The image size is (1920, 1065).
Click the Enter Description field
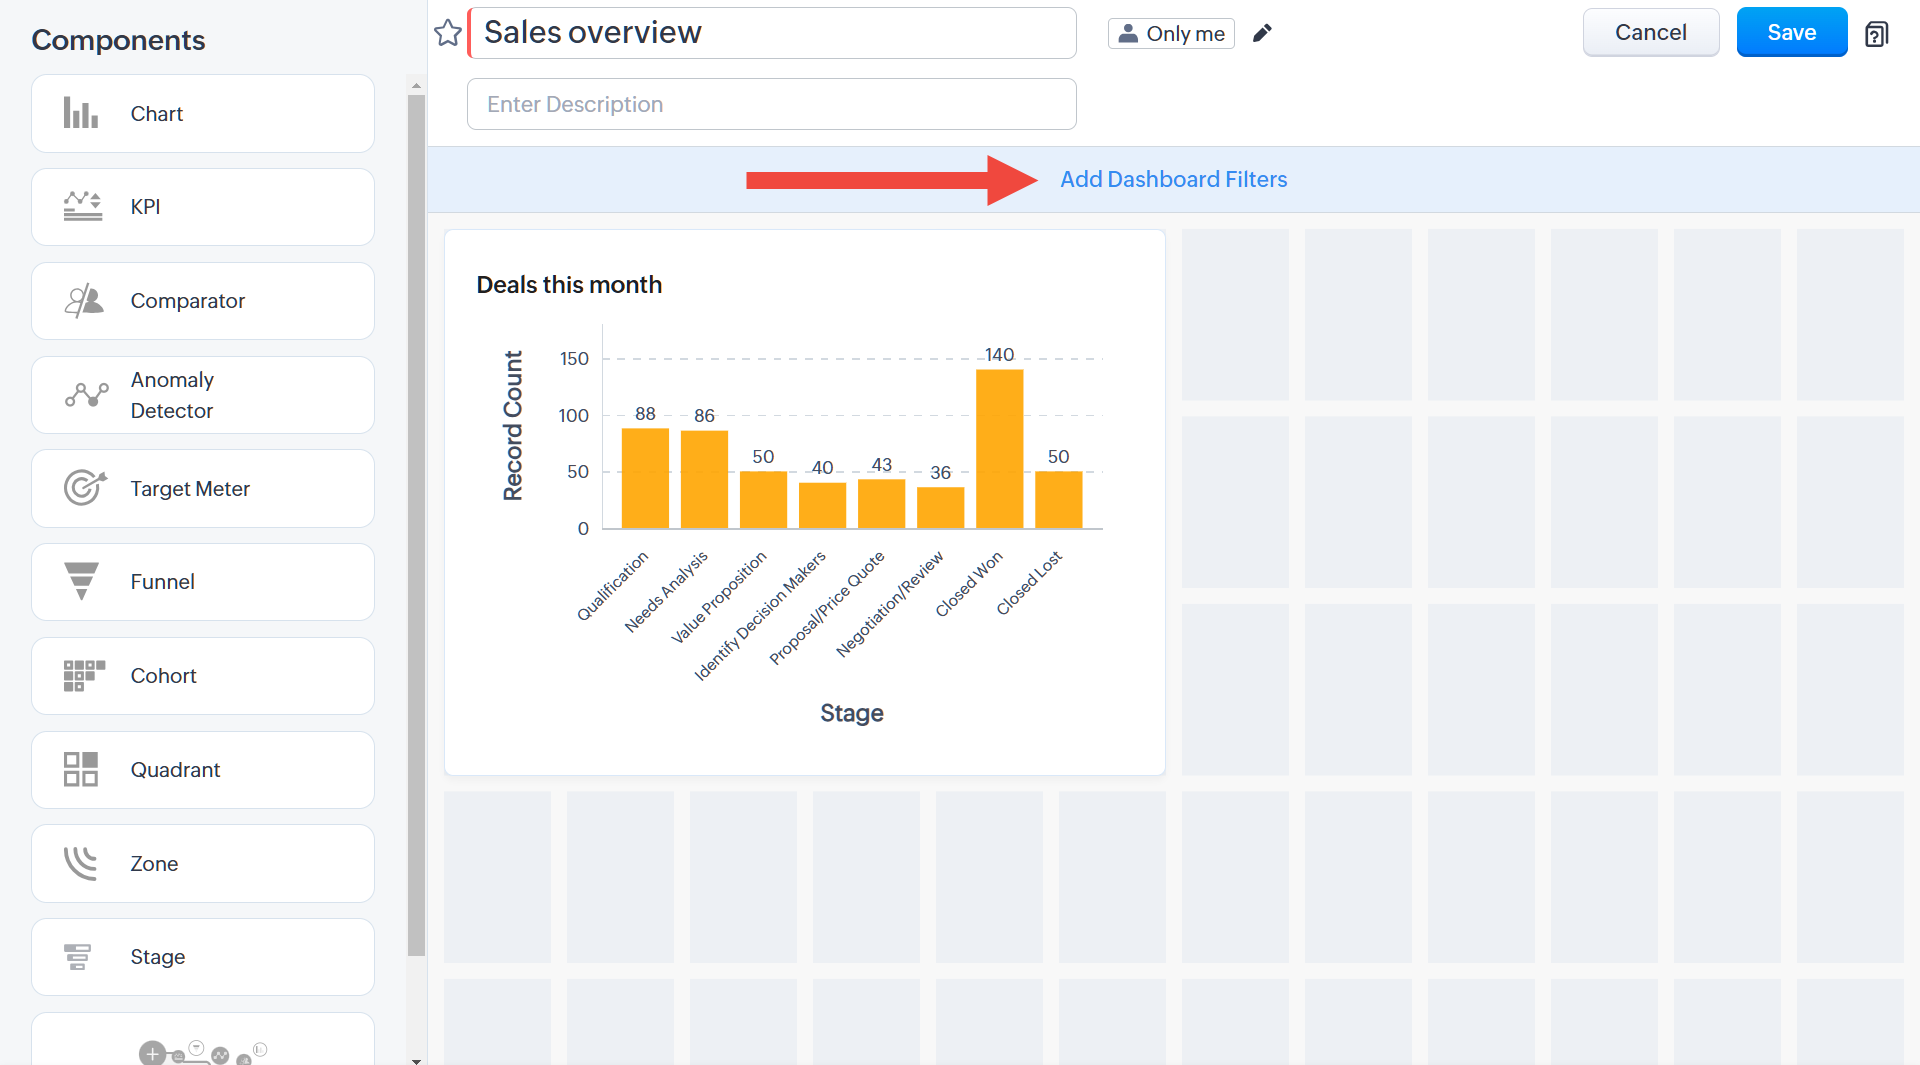(x=771, y=104)
